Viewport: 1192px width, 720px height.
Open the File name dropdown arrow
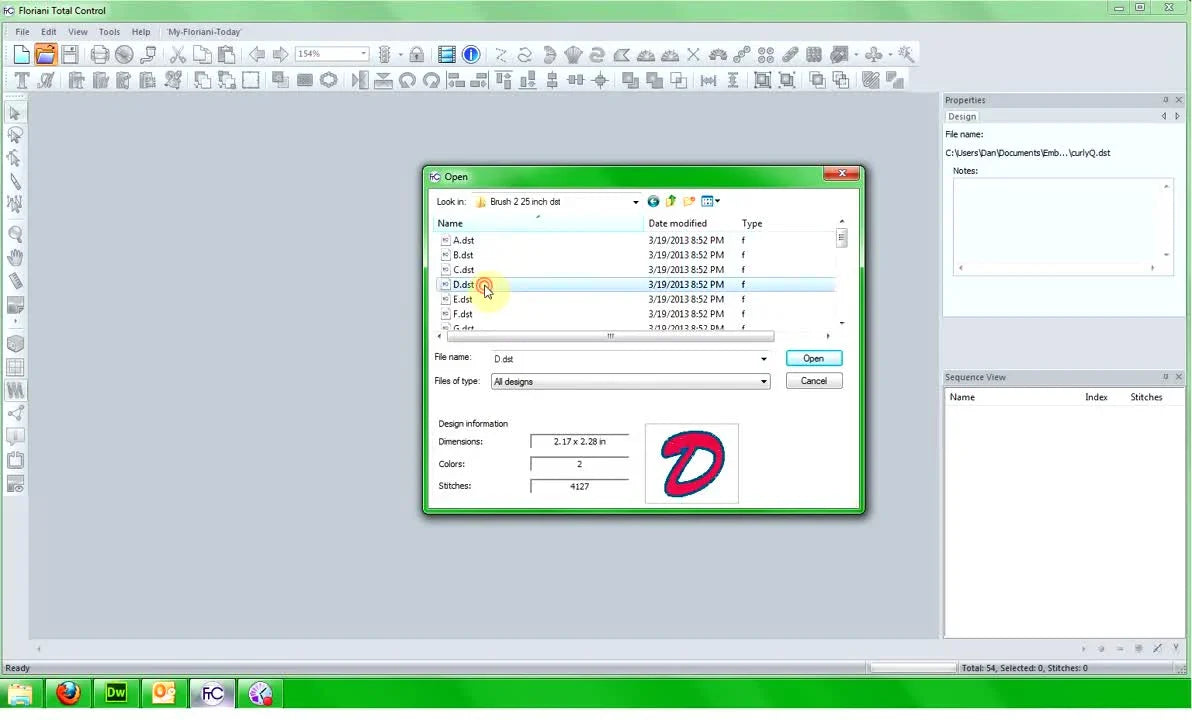click(763, 358)
